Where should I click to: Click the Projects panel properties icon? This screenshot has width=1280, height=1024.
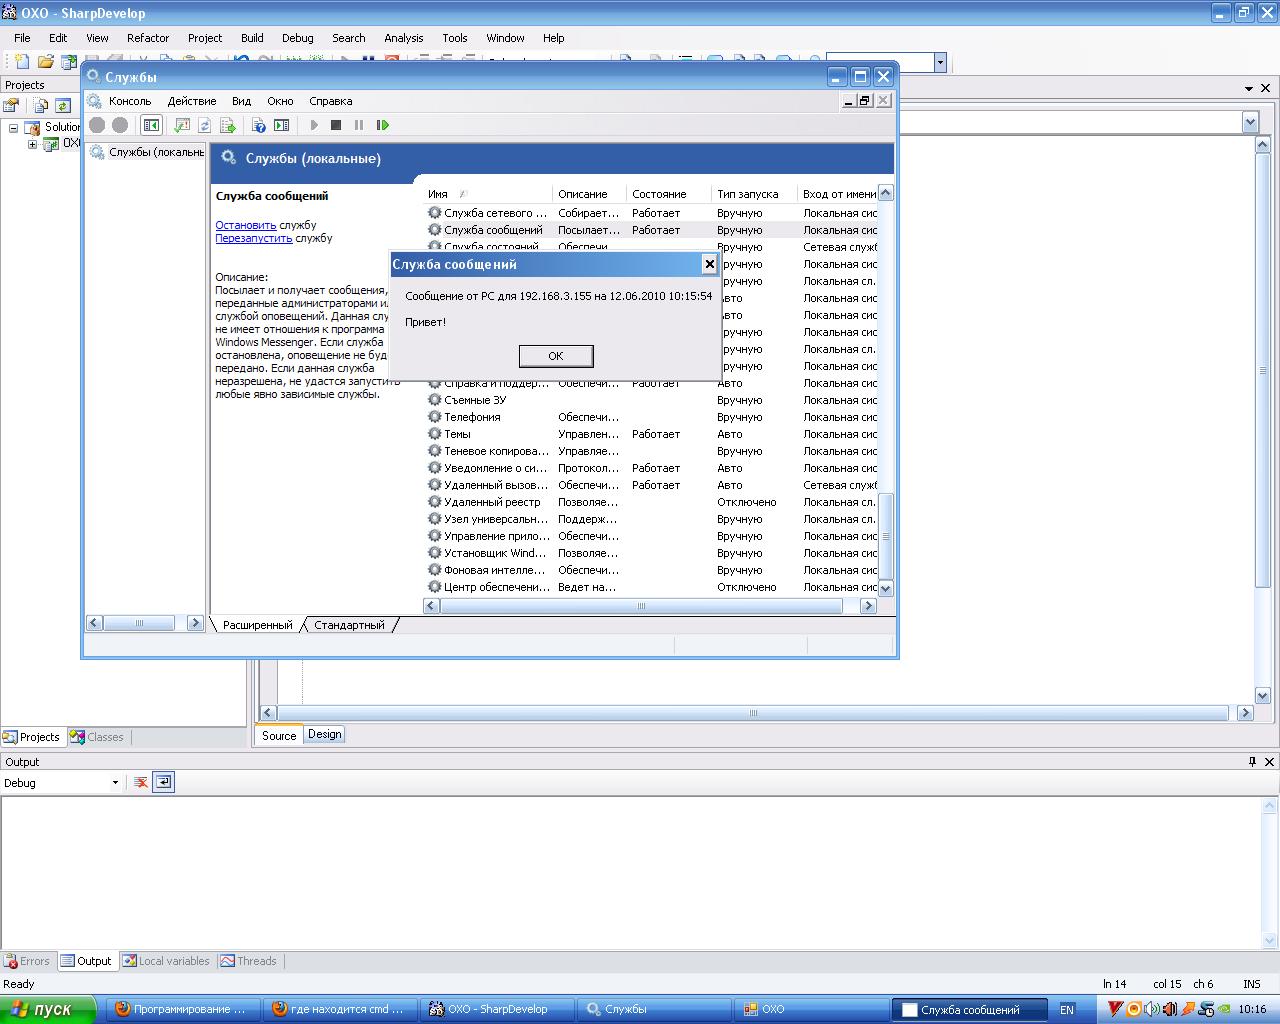(12, 105)
